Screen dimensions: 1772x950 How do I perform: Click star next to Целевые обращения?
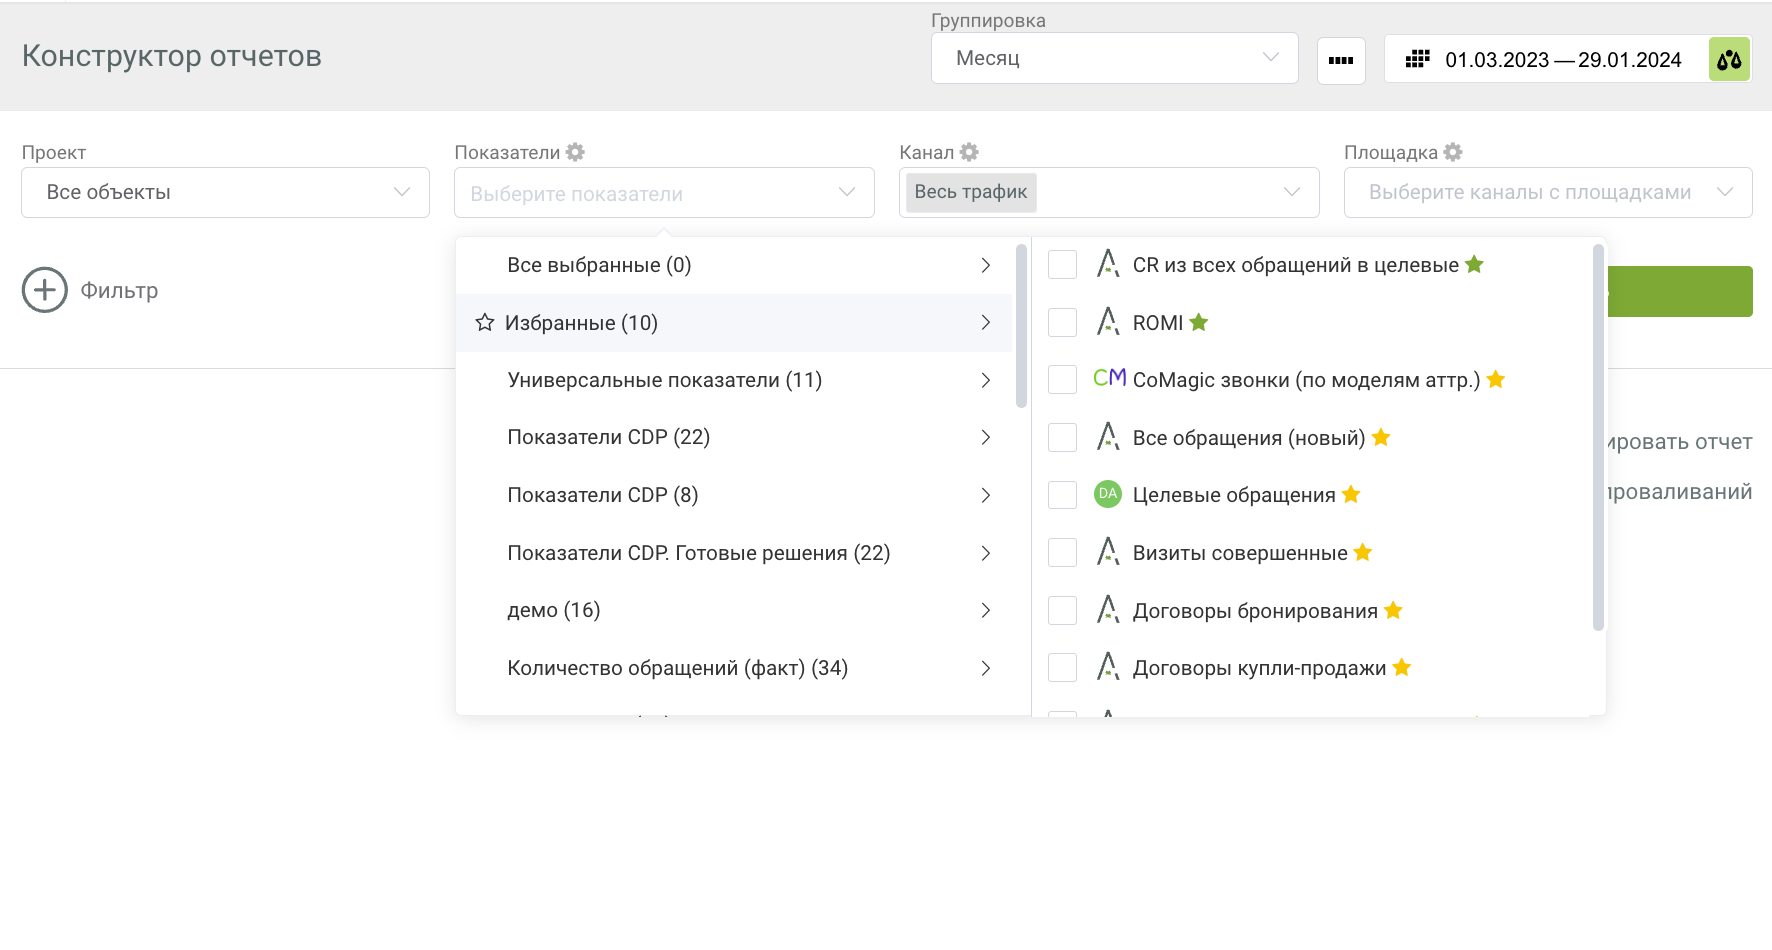pyautogui.click(x=1351, y=495)
